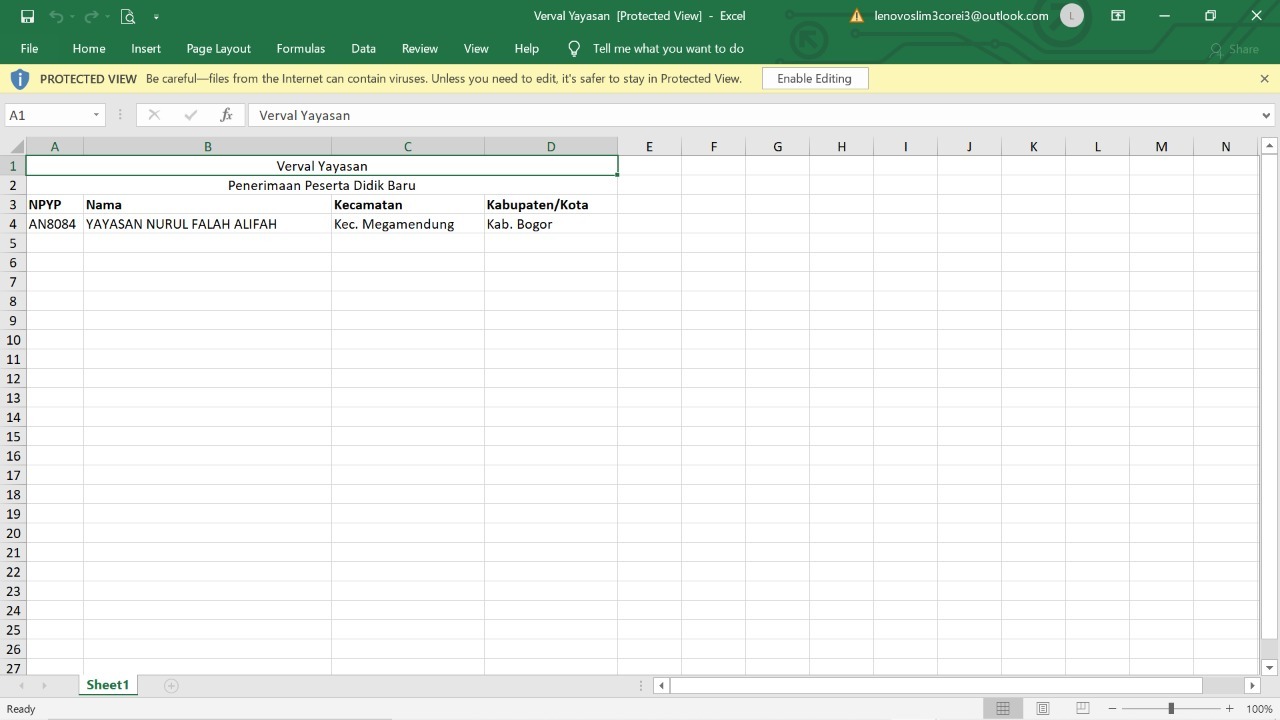Image resolution: width=1280 pixels, height=720 pixels.
Task: Close the Protected View message bar
Action: [x=1264, y=78]
